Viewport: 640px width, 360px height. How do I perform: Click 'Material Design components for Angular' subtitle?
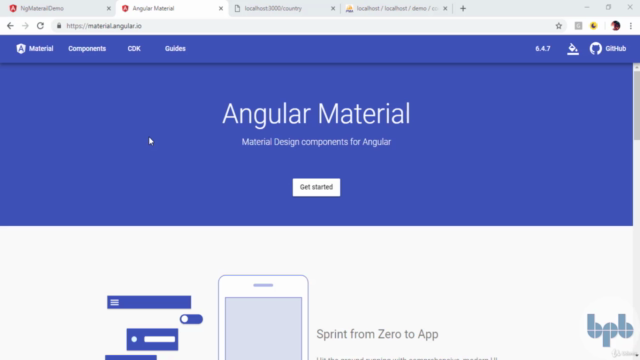[316, 142]
